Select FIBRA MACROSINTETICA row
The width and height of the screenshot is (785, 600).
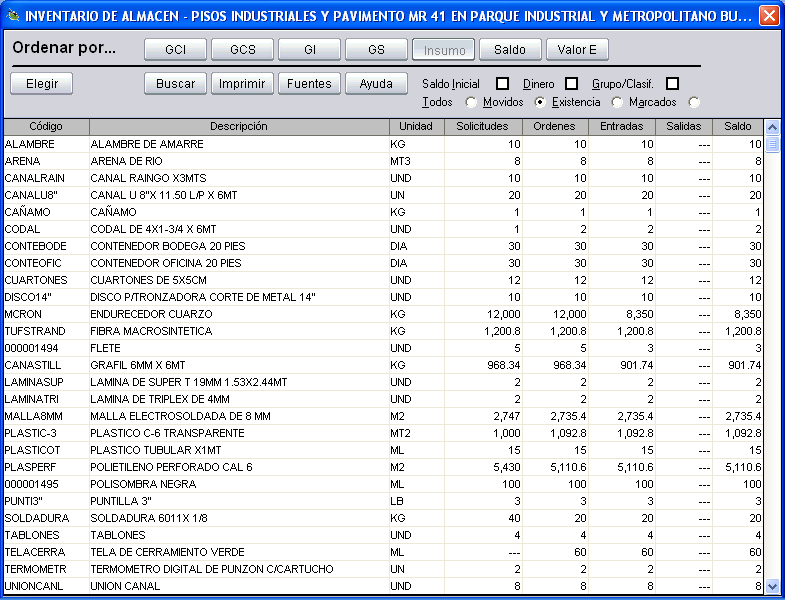click(x=383, y=332)
